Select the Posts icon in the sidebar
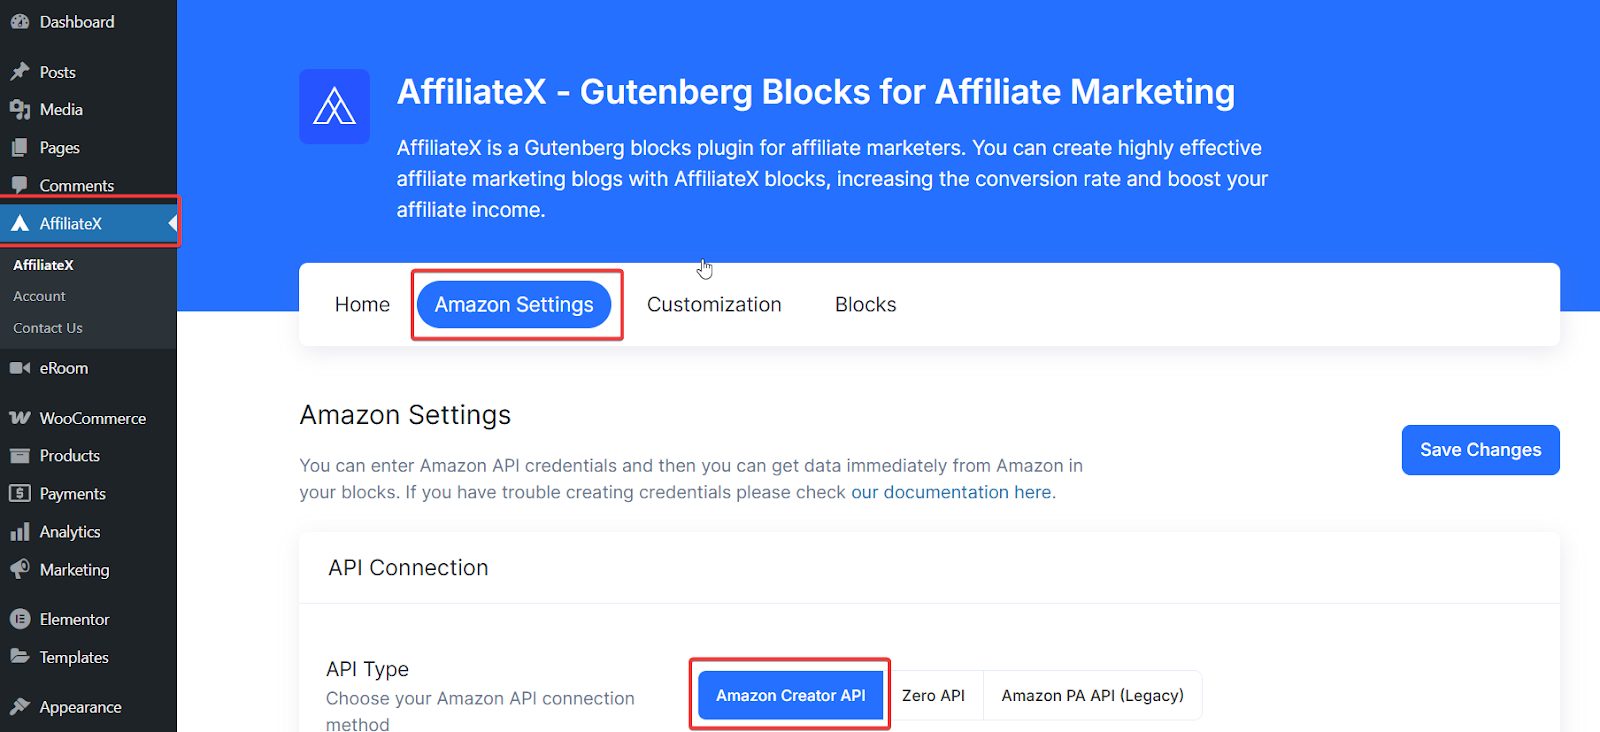This screenshot has height=732, width=1600. coord(21,71)
